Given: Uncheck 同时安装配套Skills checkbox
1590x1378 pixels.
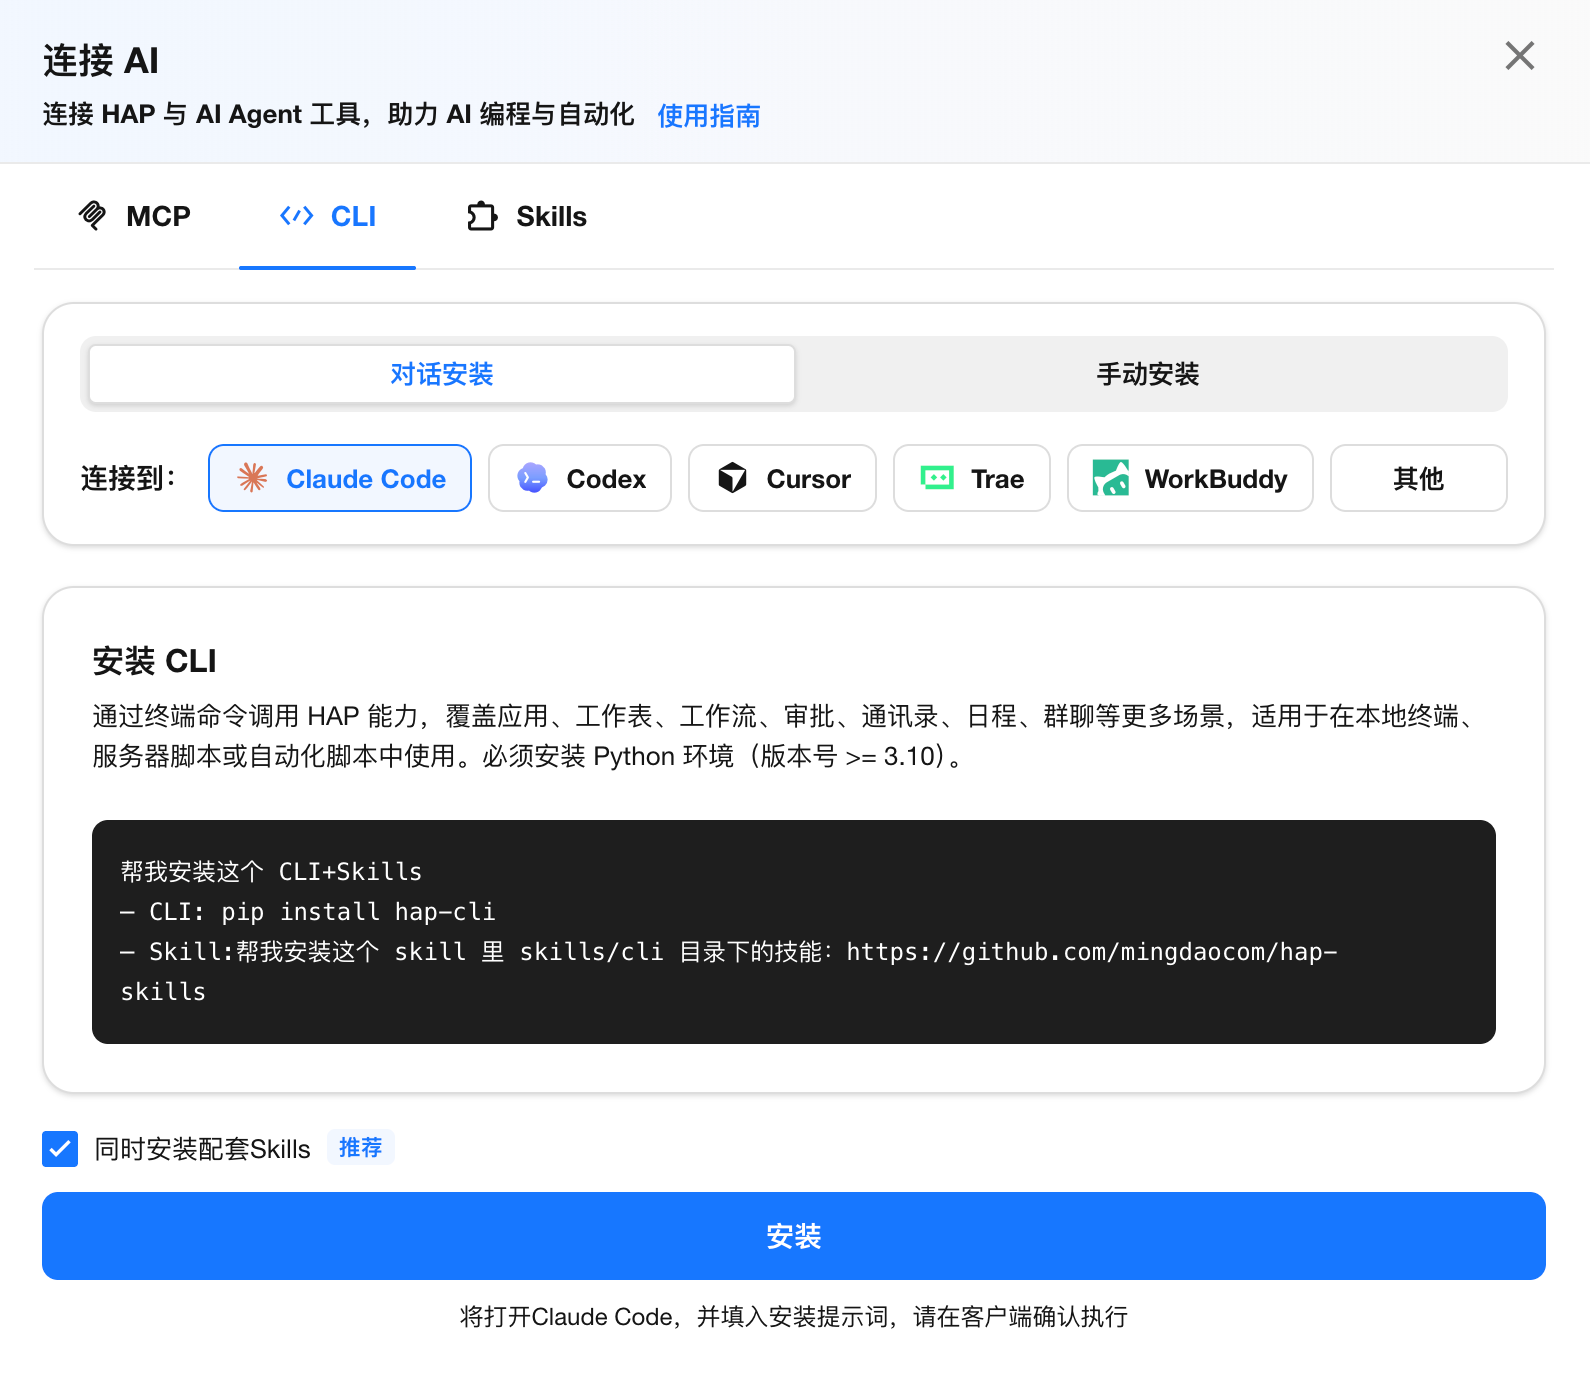Looking at the screenshot, I should click(60, 1149).
